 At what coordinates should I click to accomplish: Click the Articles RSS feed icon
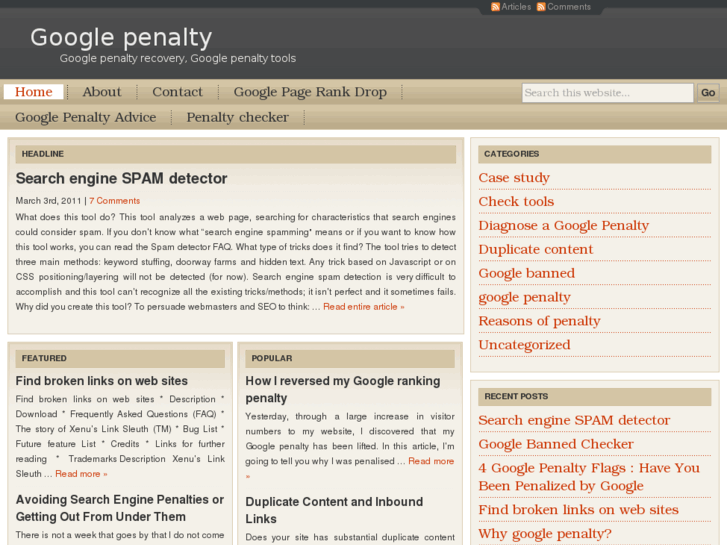coord(495,7)
